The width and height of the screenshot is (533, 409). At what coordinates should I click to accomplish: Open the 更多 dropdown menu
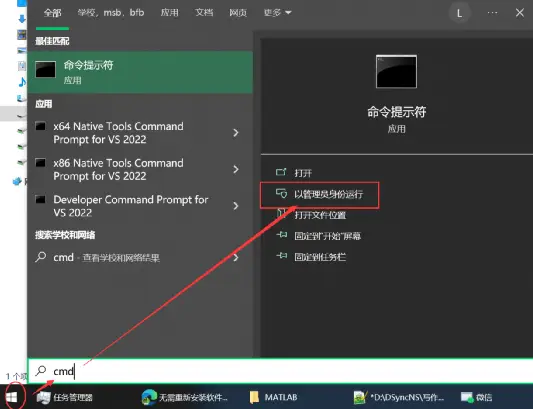[277, 13]
